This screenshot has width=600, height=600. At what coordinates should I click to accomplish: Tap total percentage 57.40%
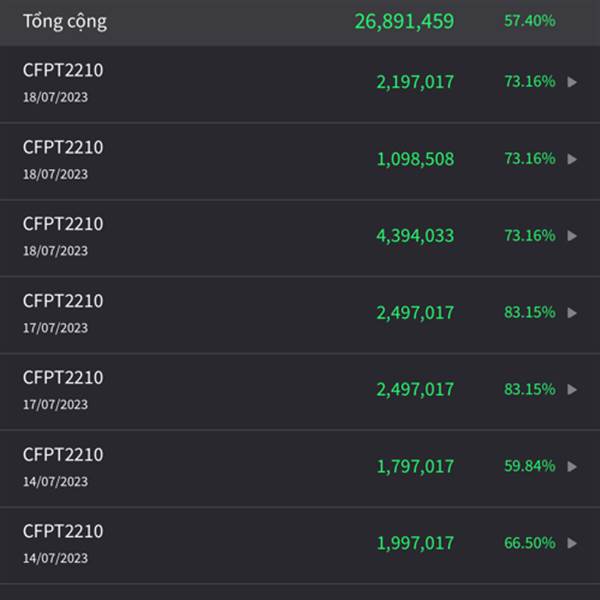click(x=530, y=21)
